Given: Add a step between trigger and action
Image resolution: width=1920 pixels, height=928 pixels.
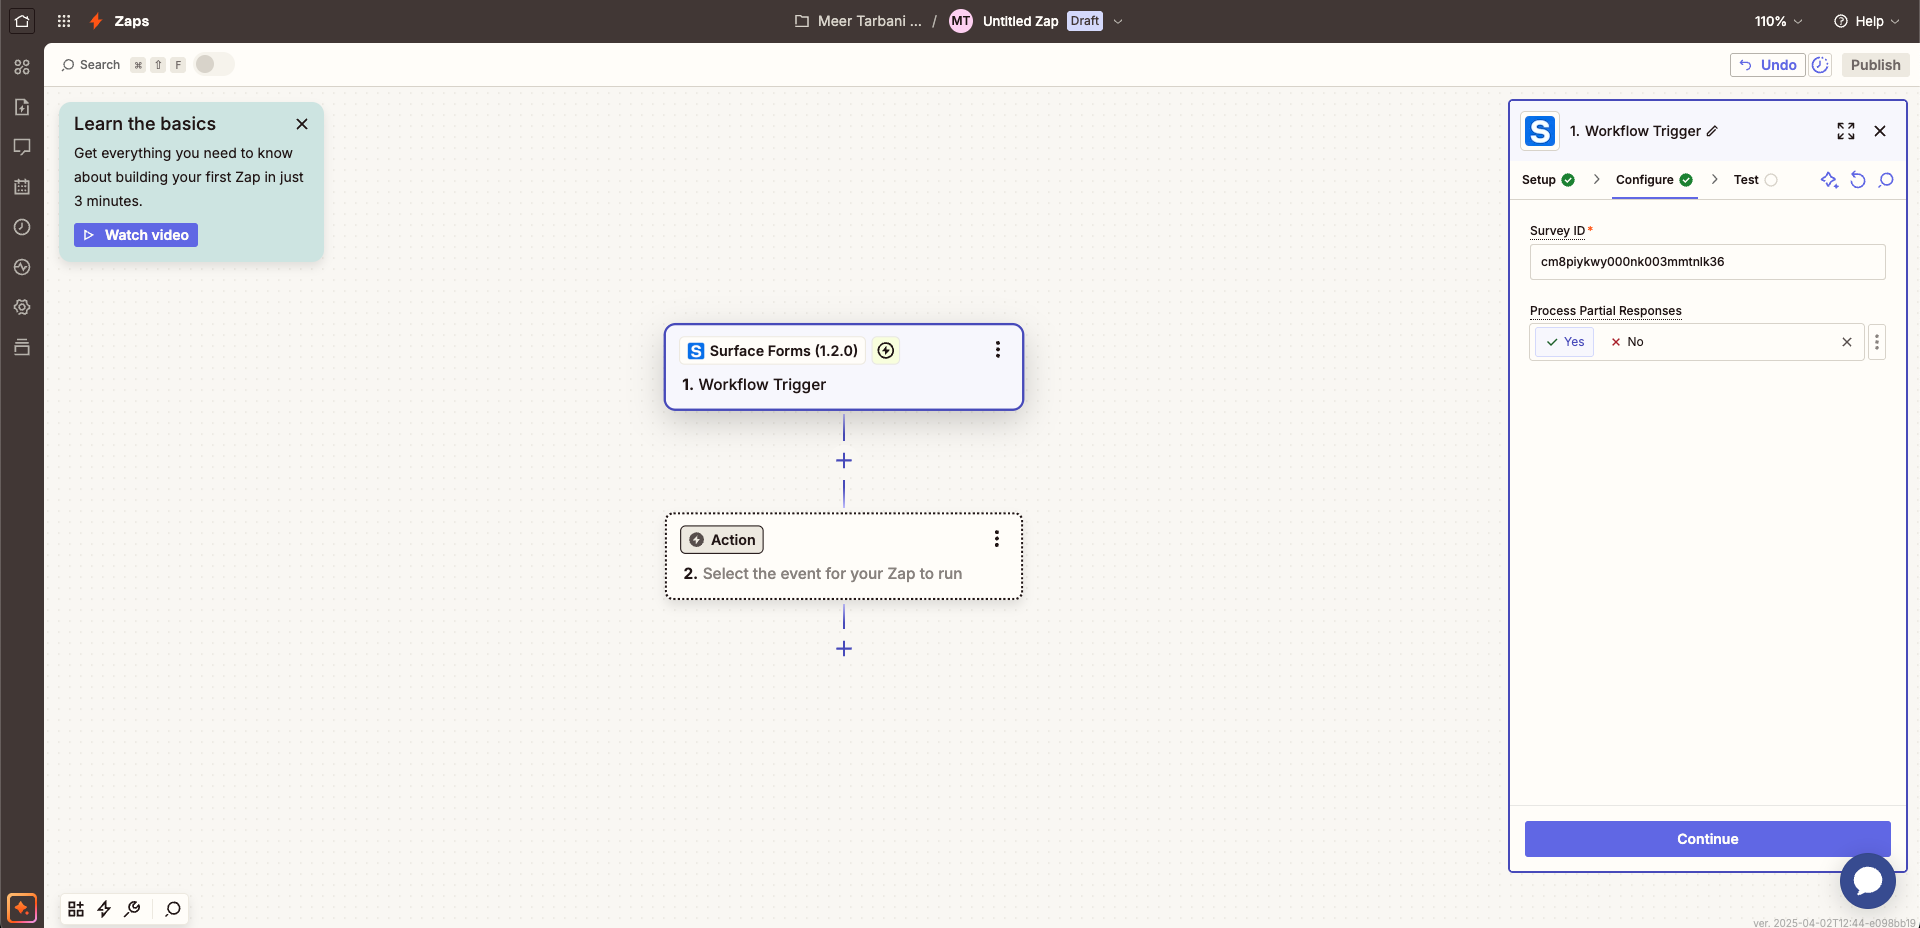Looking at the screenshot, I should pyautogui.click(x=844, y=461).
